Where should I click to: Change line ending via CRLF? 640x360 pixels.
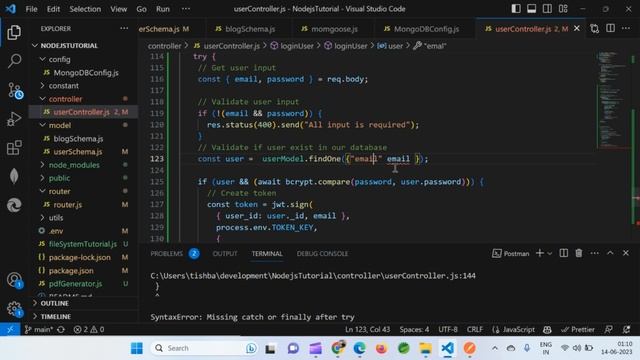(474, 329)
